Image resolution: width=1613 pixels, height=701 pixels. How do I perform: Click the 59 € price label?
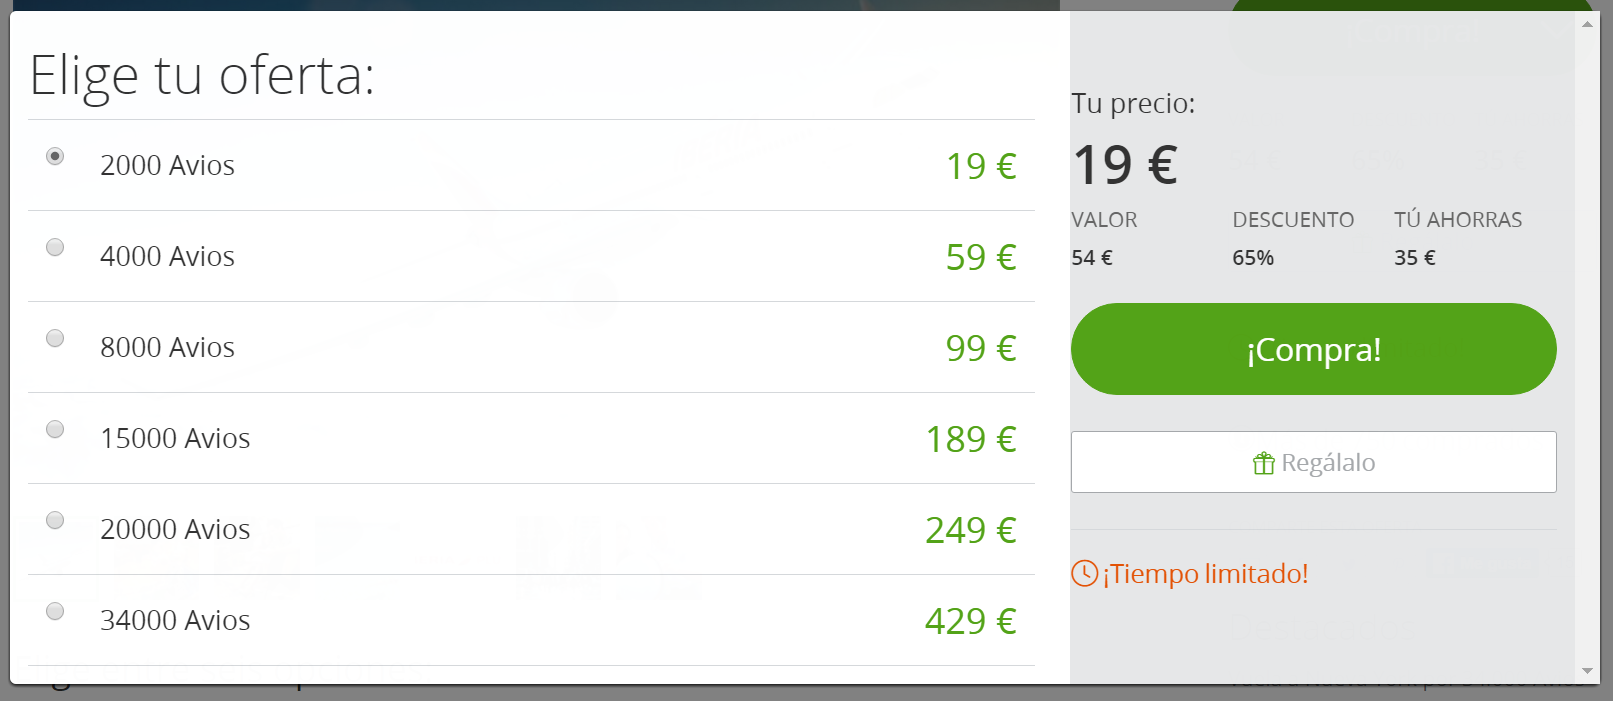click(981, 257)
